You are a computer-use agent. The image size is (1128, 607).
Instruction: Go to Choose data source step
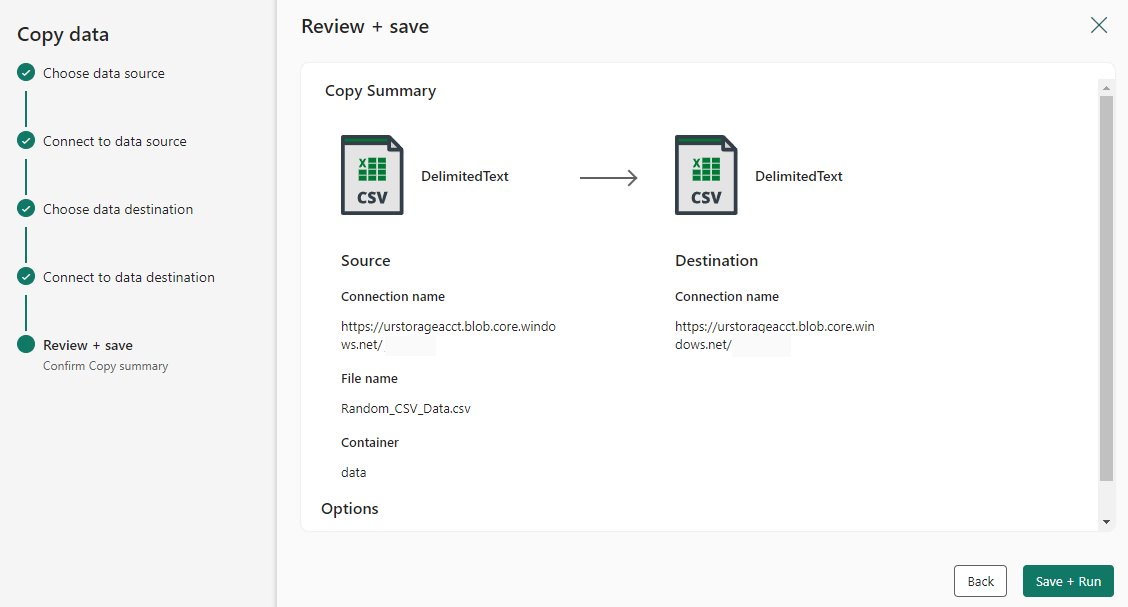[x=104, y=73]
